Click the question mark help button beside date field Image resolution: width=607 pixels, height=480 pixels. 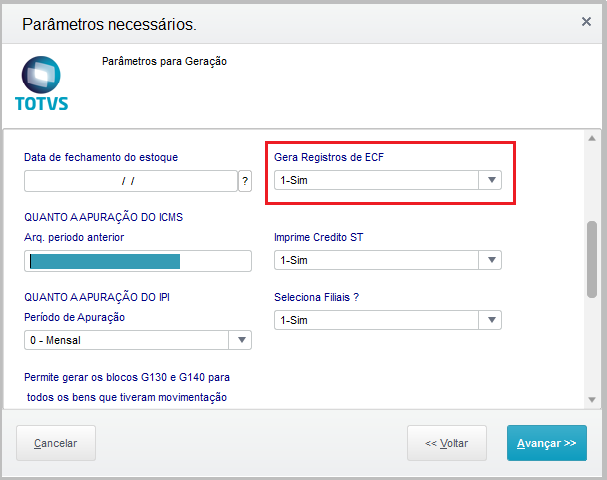(244, 181)
